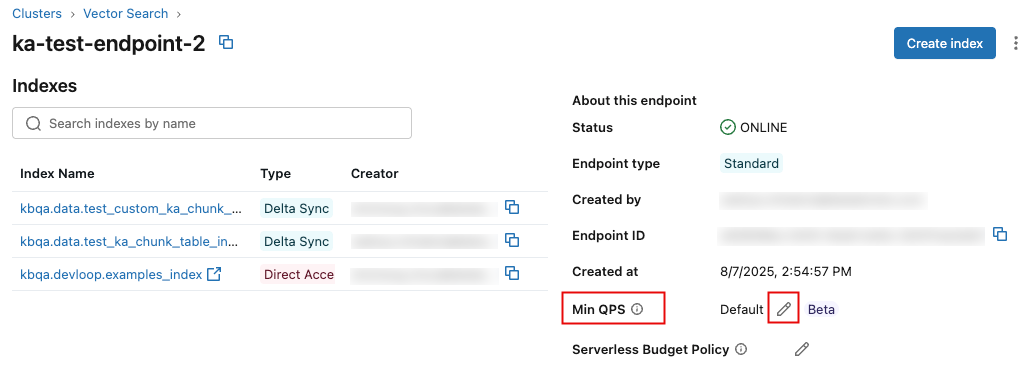Go to Vector Search breadcrumb

pyautogui.click(x=125, y=13)
